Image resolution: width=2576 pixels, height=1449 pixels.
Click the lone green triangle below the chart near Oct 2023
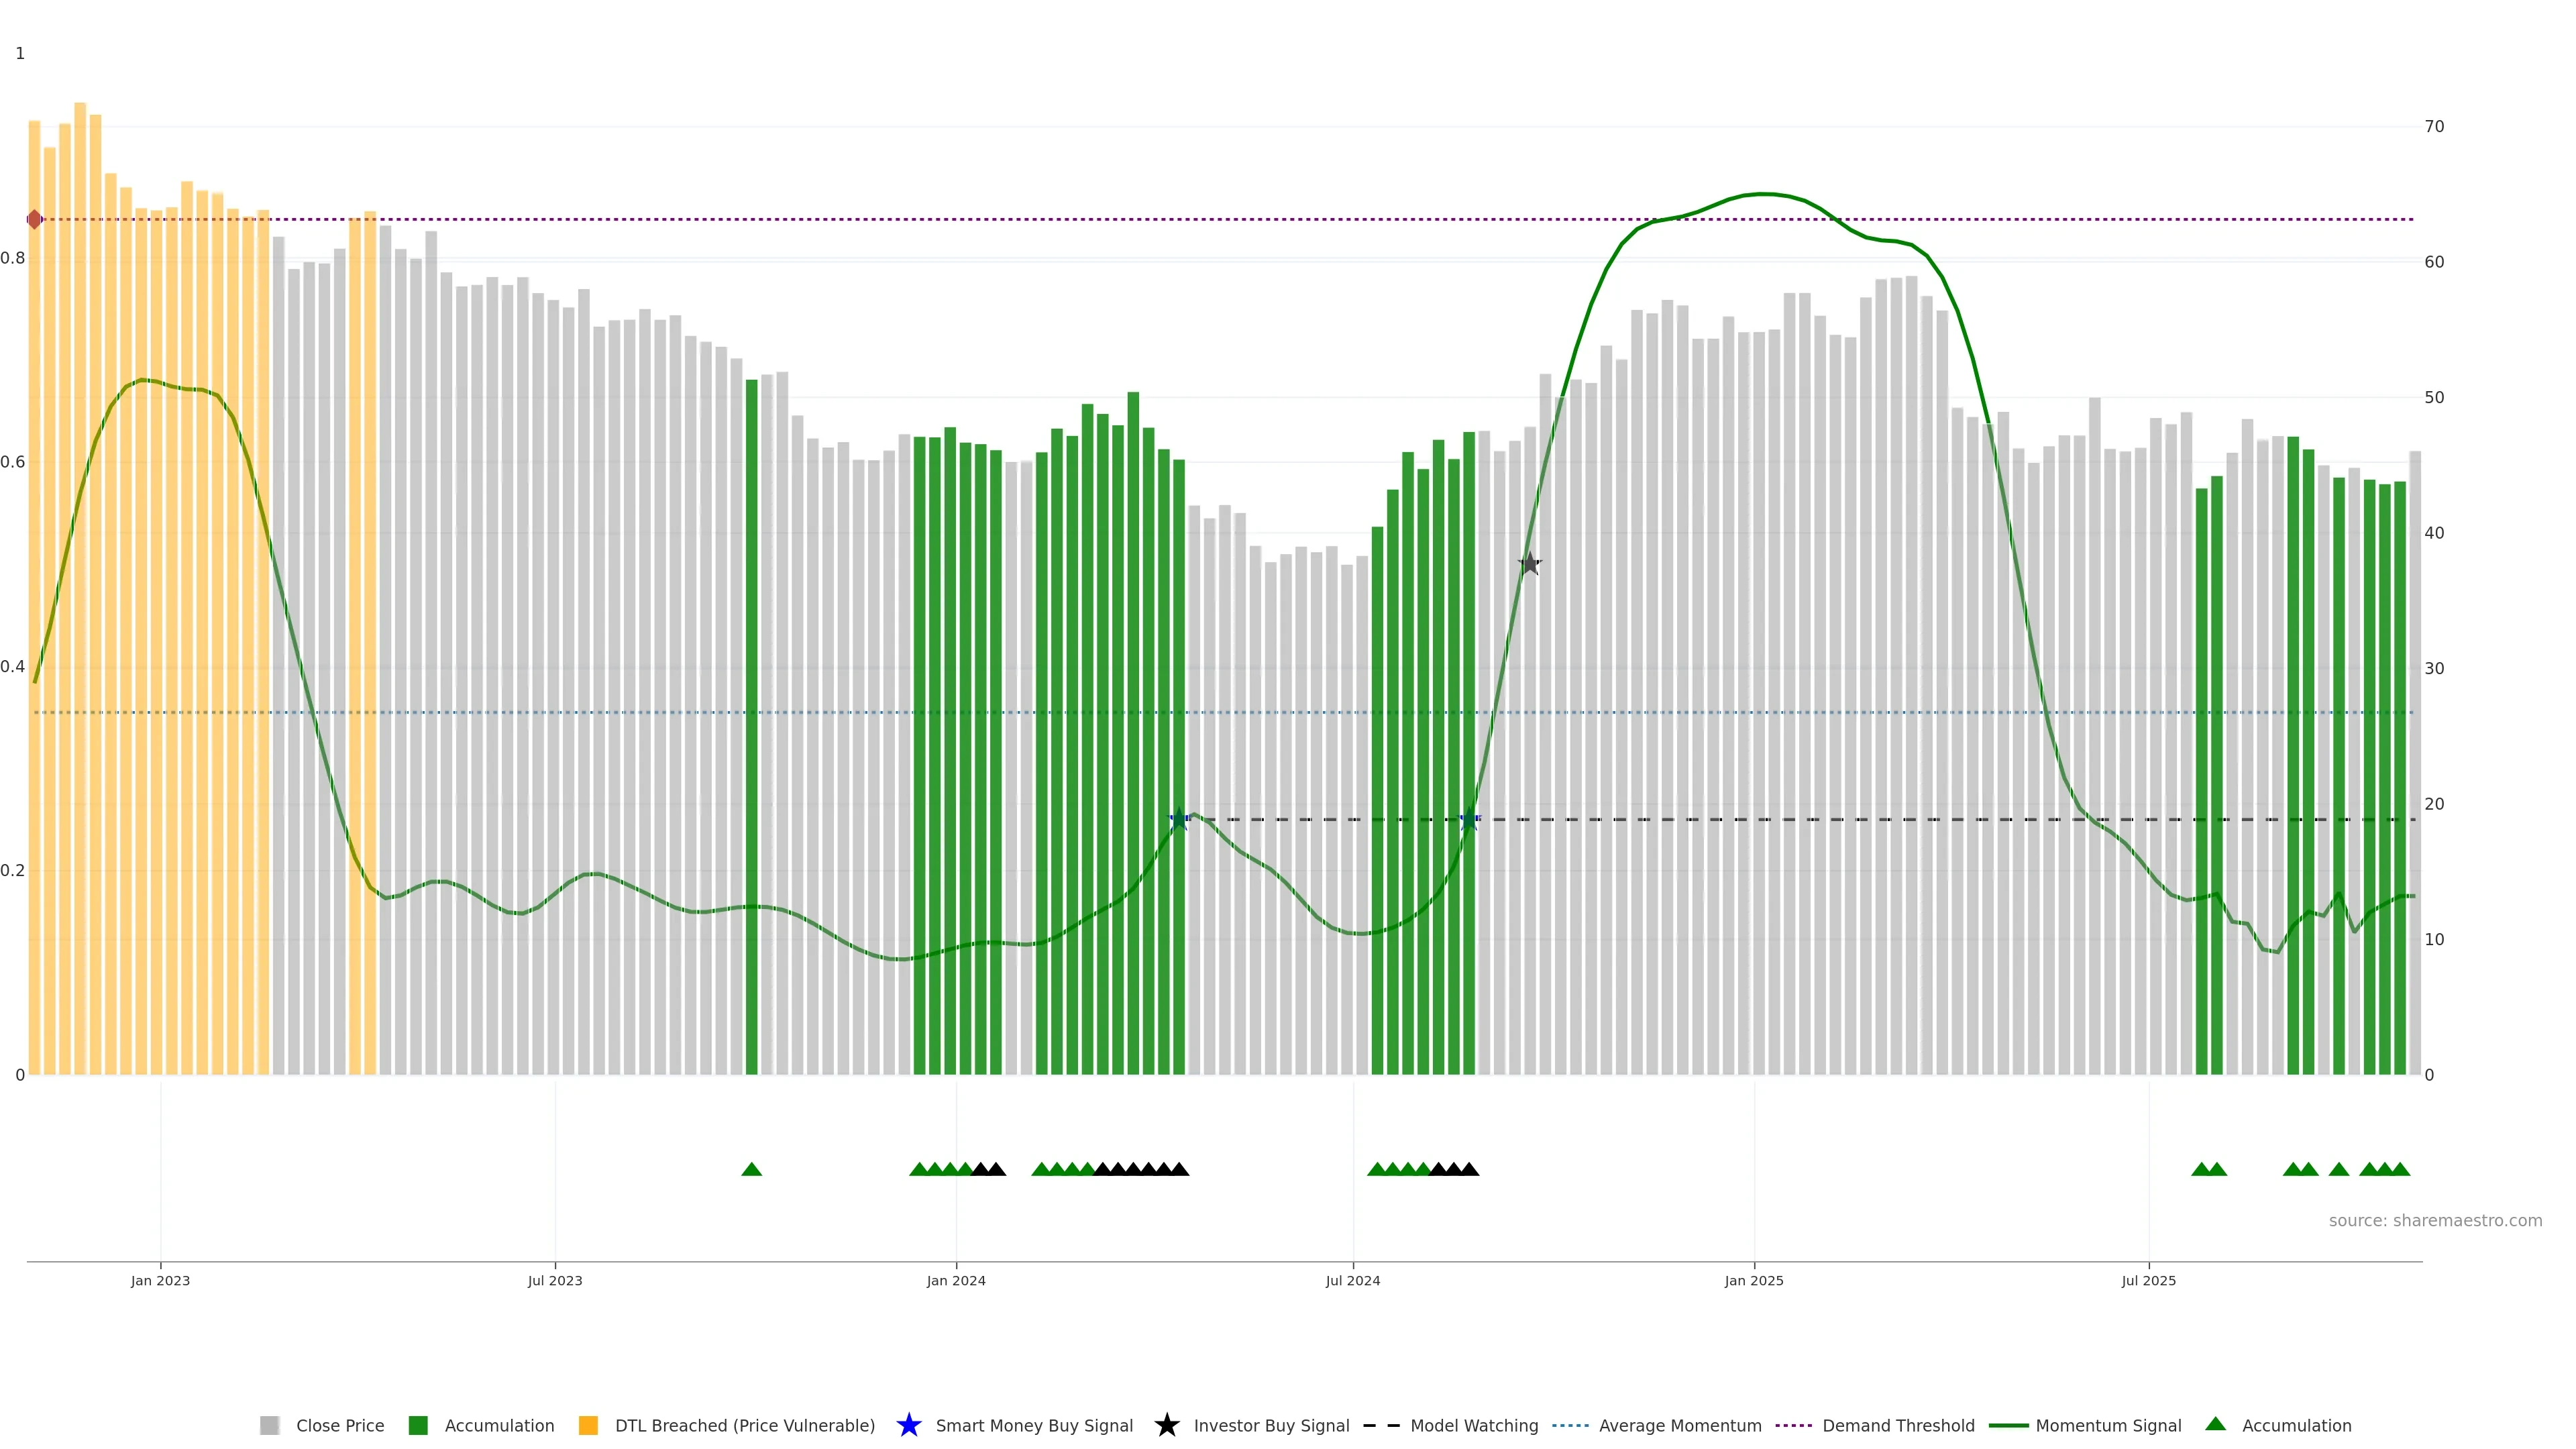tap(752, 1169)
